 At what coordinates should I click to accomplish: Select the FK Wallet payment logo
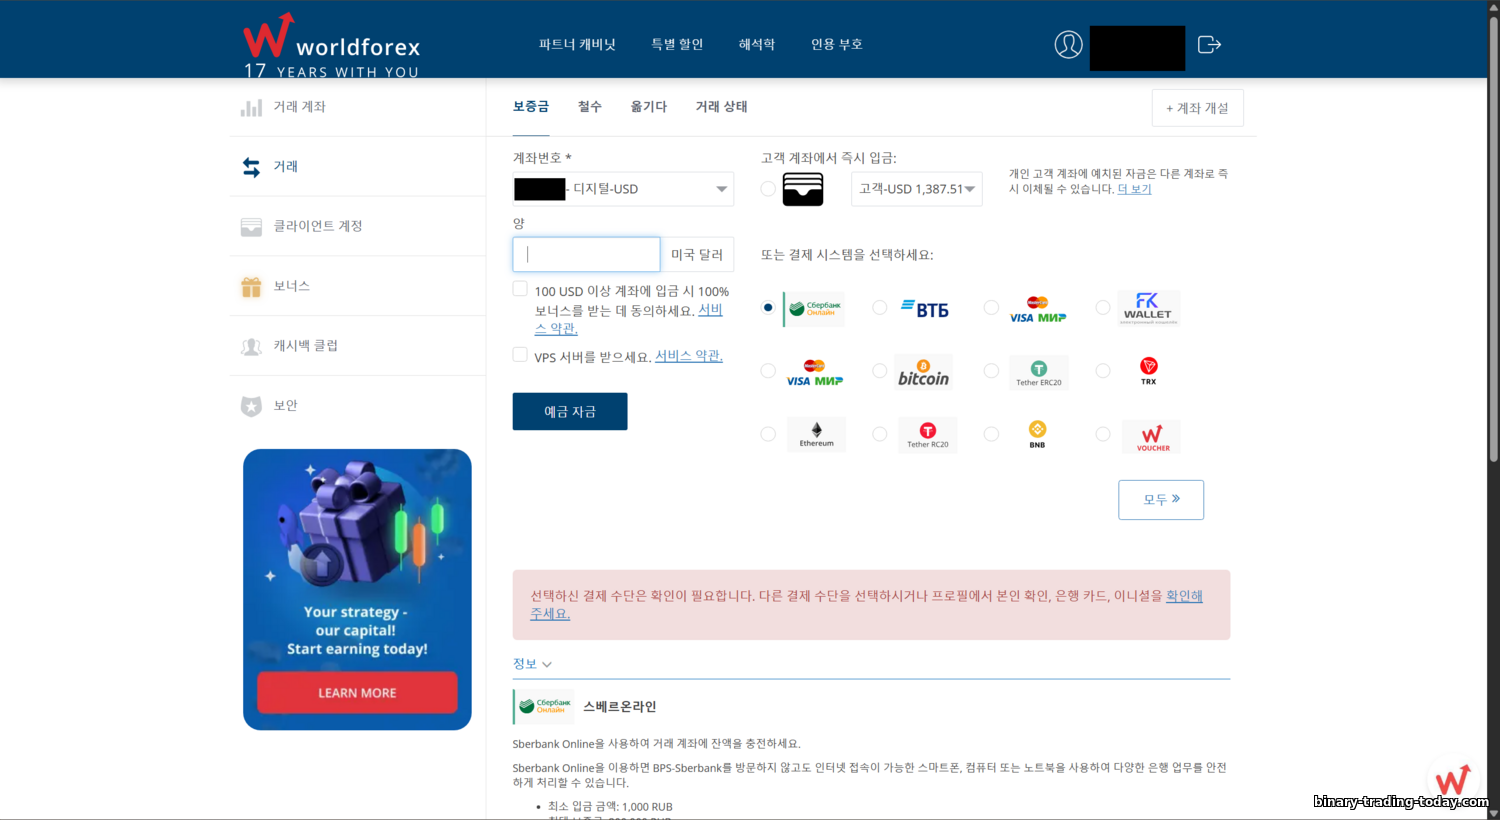point(1147,308)
